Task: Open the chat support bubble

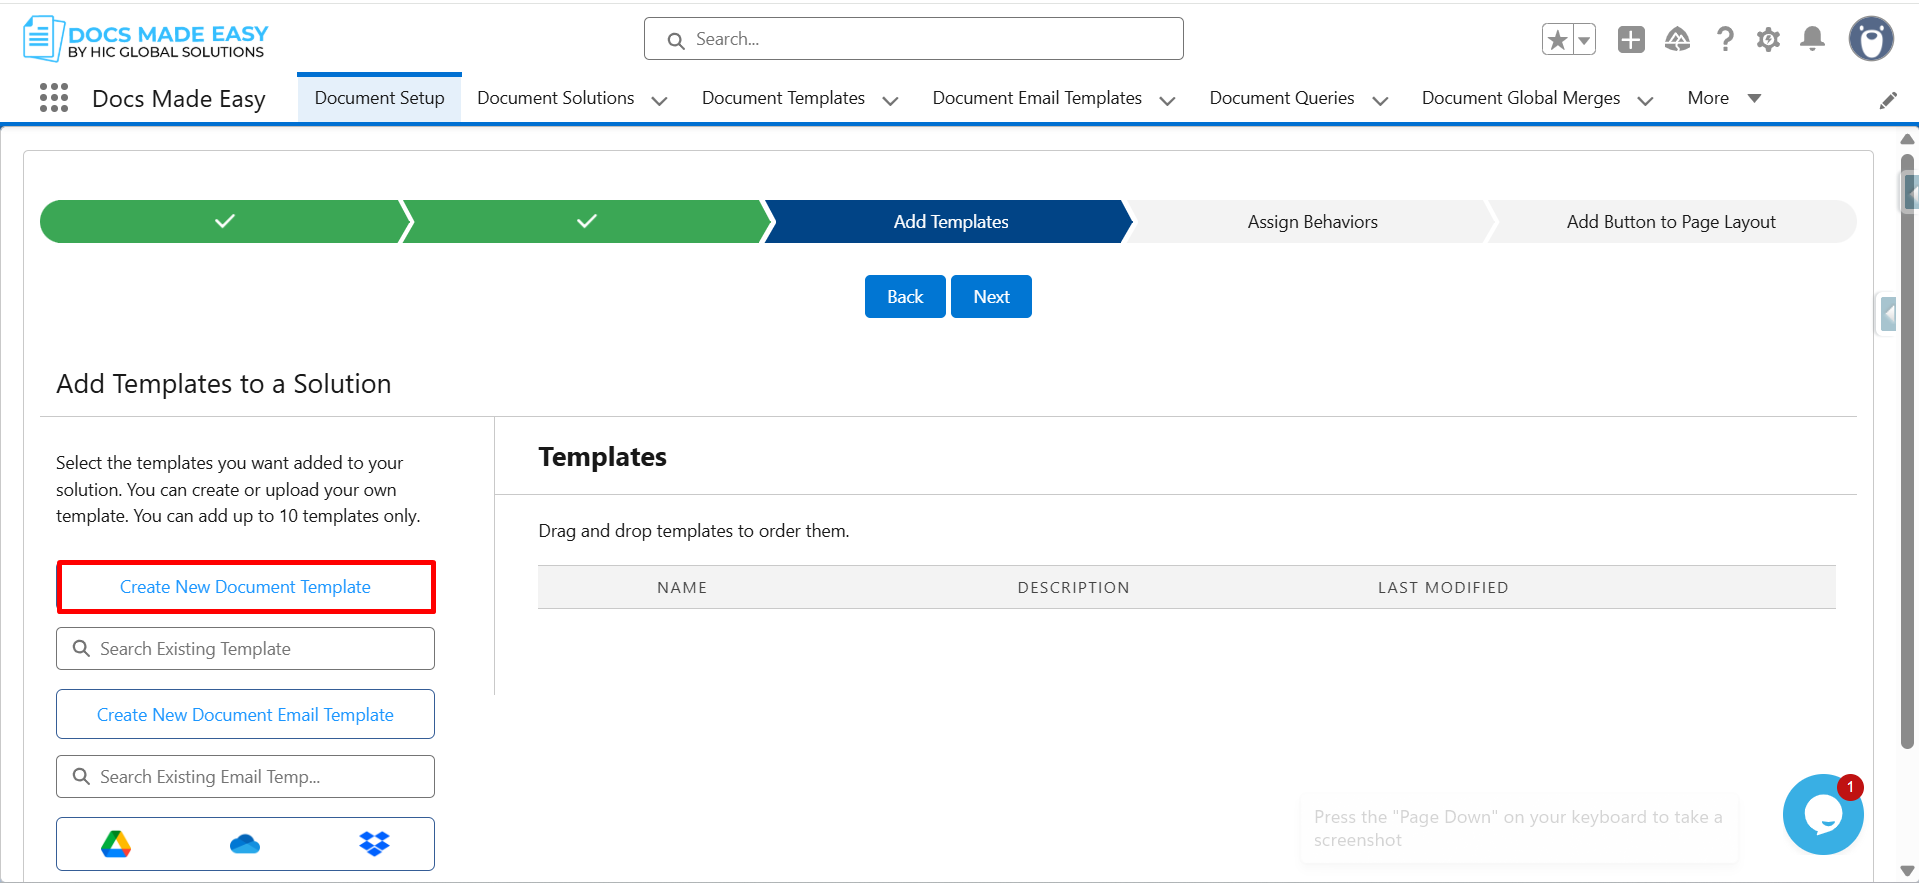Action: (1822, 815)
